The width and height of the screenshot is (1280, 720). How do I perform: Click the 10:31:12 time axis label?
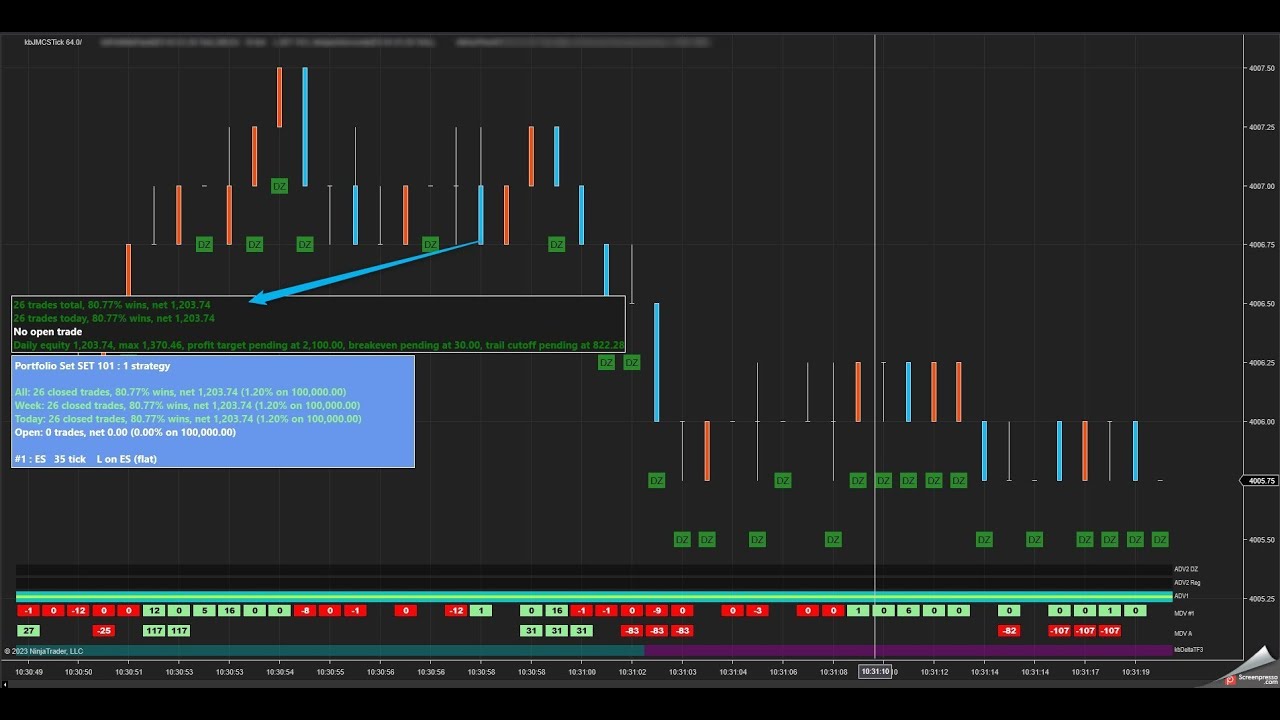[934, 672]
